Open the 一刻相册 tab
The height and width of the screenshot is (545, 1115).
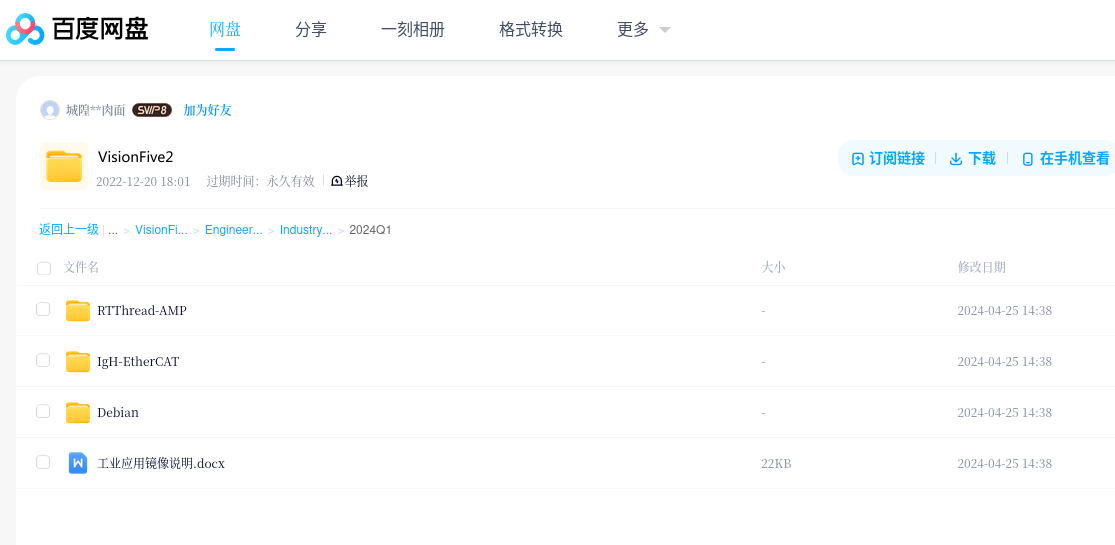(x=413, y=29)
